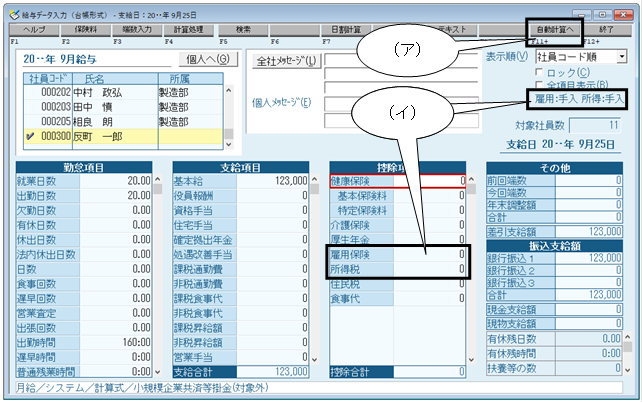Viewport: 642px width, 403px height.
Task: Open the 表示順 社員コード順 dropdown
Action: pyautogui.click(x=581, y=57)
